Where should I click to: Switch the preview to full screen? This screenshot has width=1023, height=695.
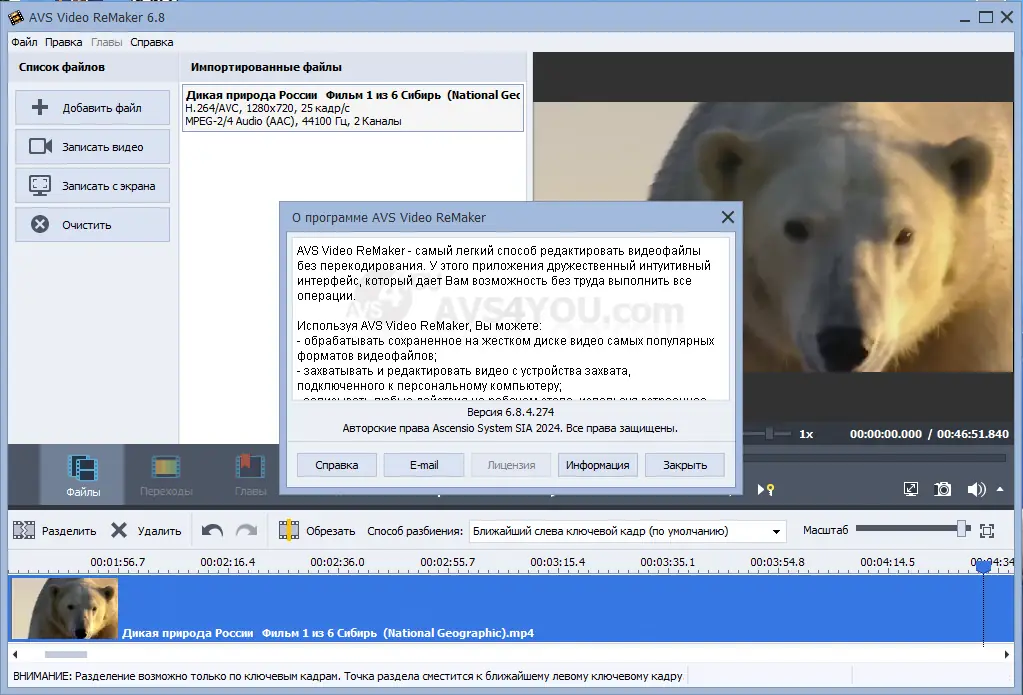(x=911, y=489)
